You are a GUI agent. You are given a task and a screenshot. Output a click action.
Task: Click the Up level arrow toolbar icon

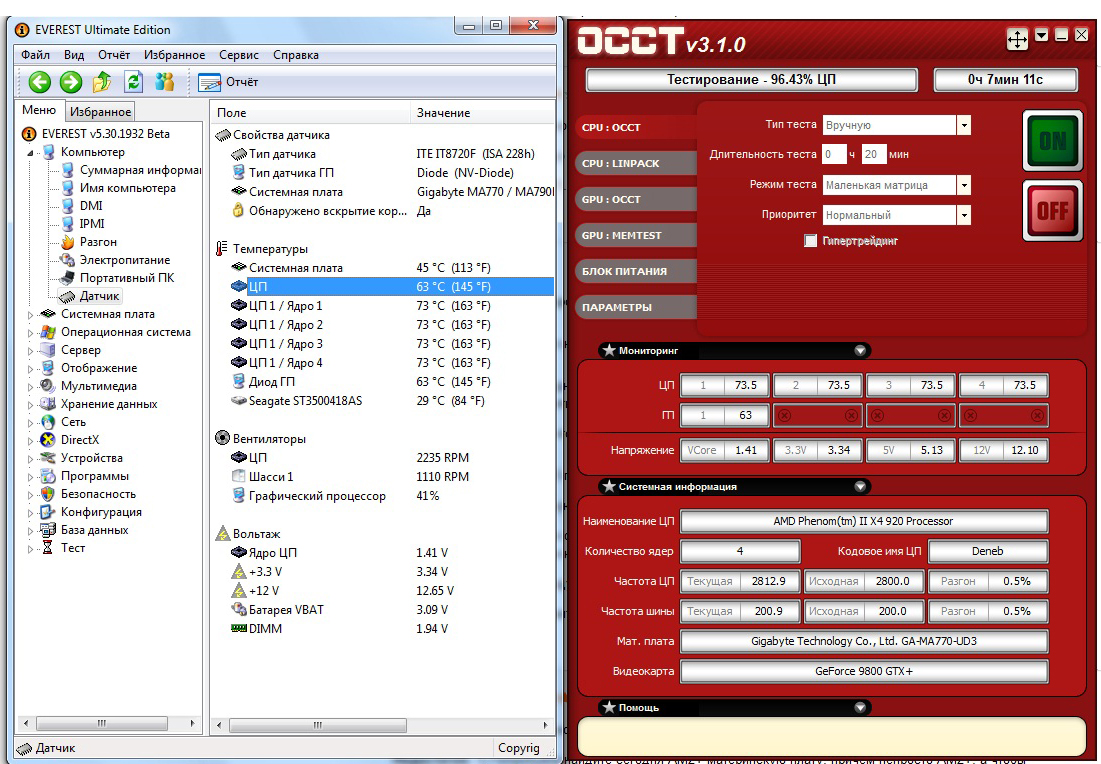tap(102, 82)
